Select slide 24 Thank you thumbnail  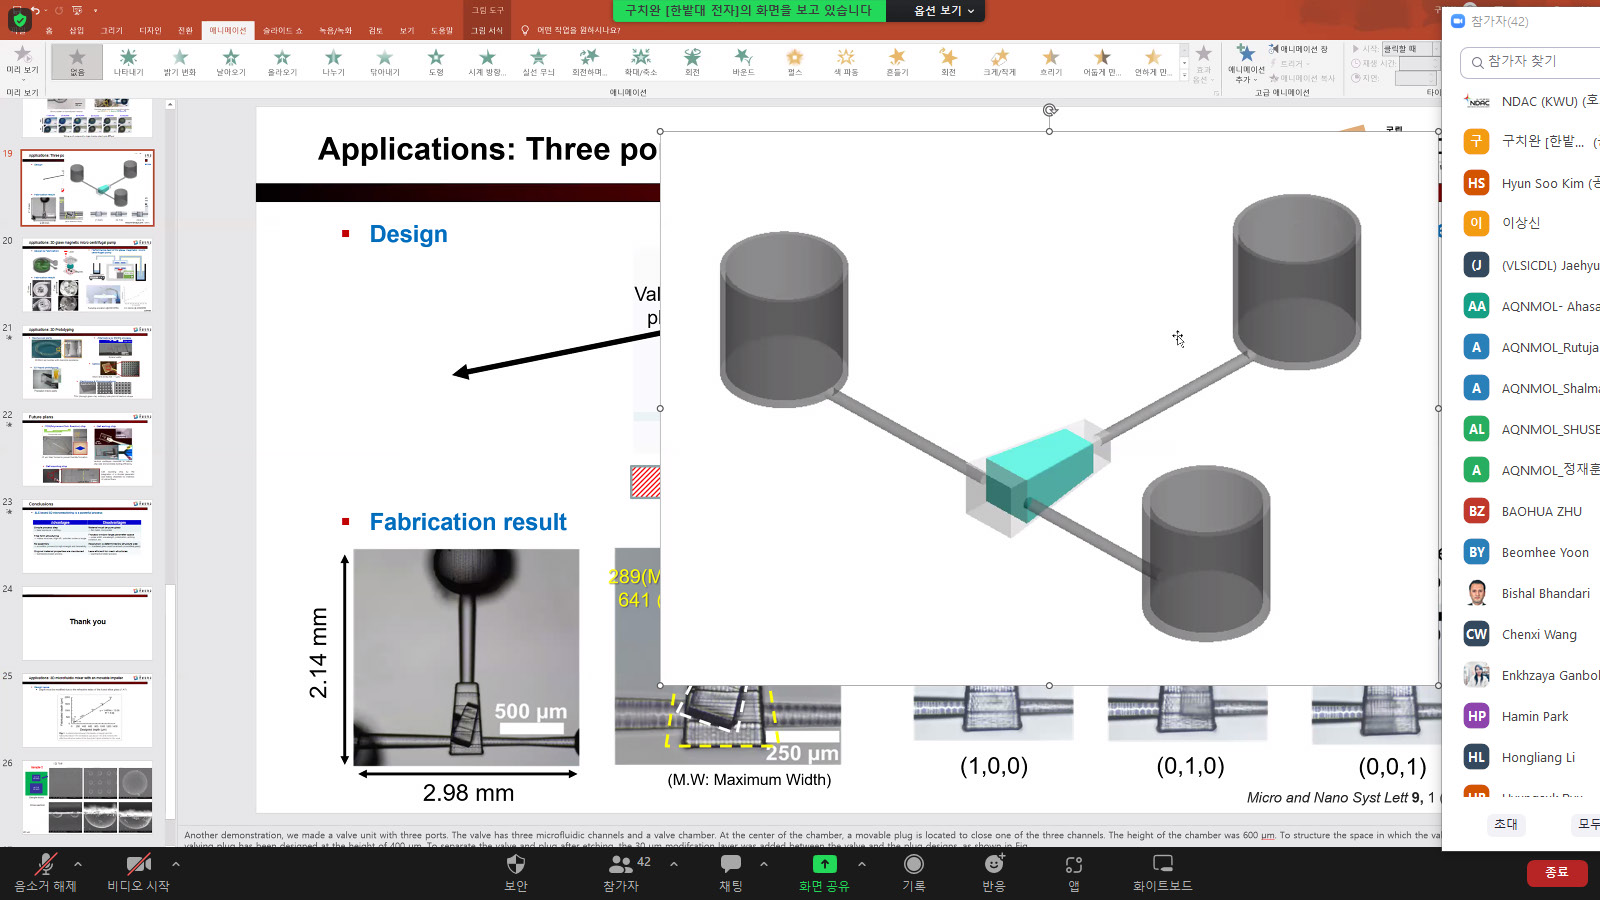[x=88, y=624]
